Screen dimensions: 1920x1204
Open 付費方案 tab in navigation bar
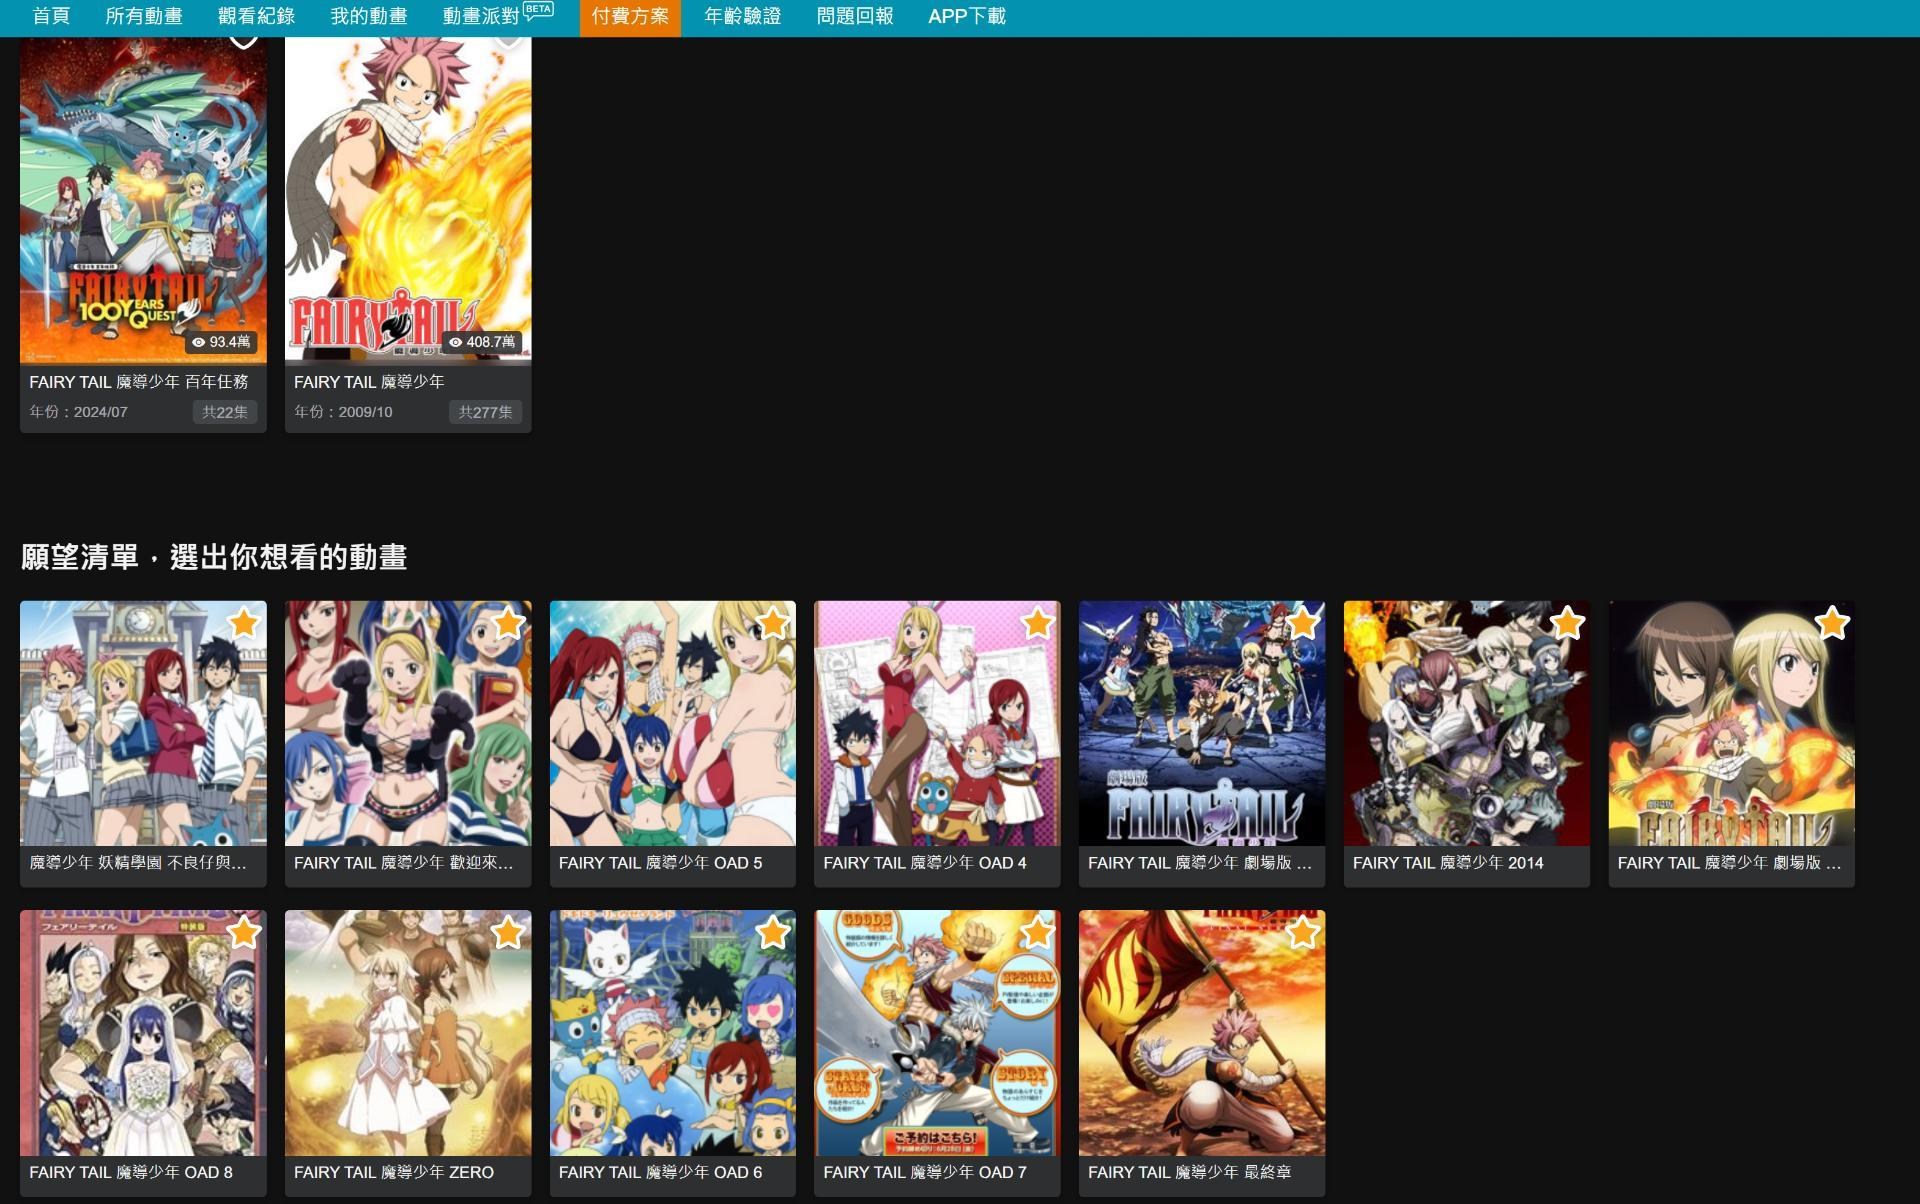[x=630, y=17]
